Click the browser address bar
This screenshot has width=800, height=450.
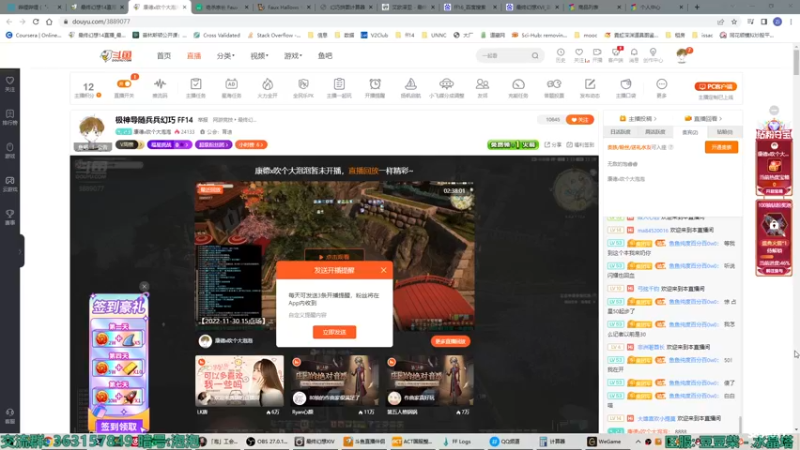coord(388,21)
